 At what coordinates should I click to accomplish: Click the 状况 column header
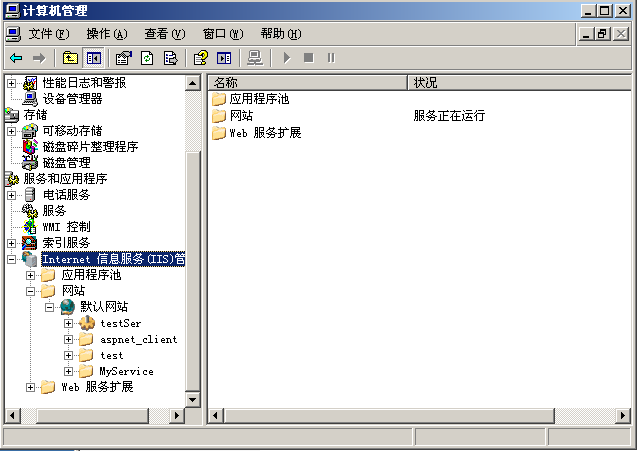(519, 82)
